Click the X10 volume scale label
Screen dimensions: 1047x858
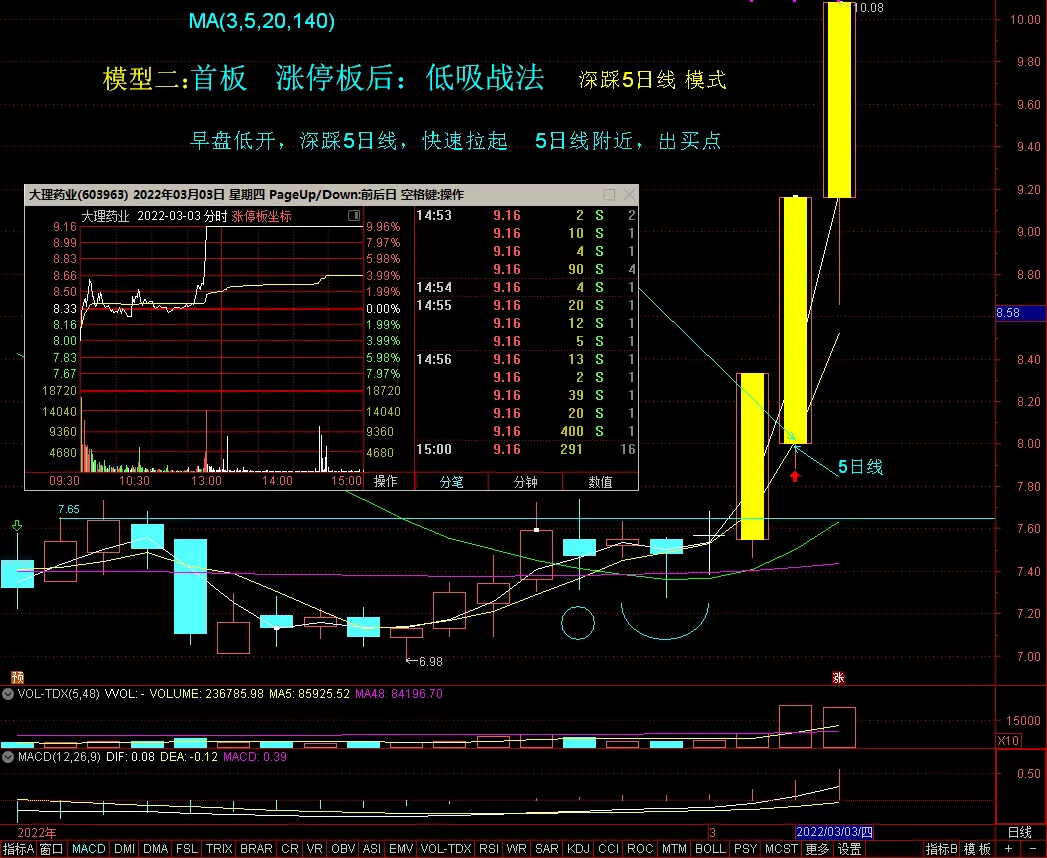click(x=1008, y=740)
